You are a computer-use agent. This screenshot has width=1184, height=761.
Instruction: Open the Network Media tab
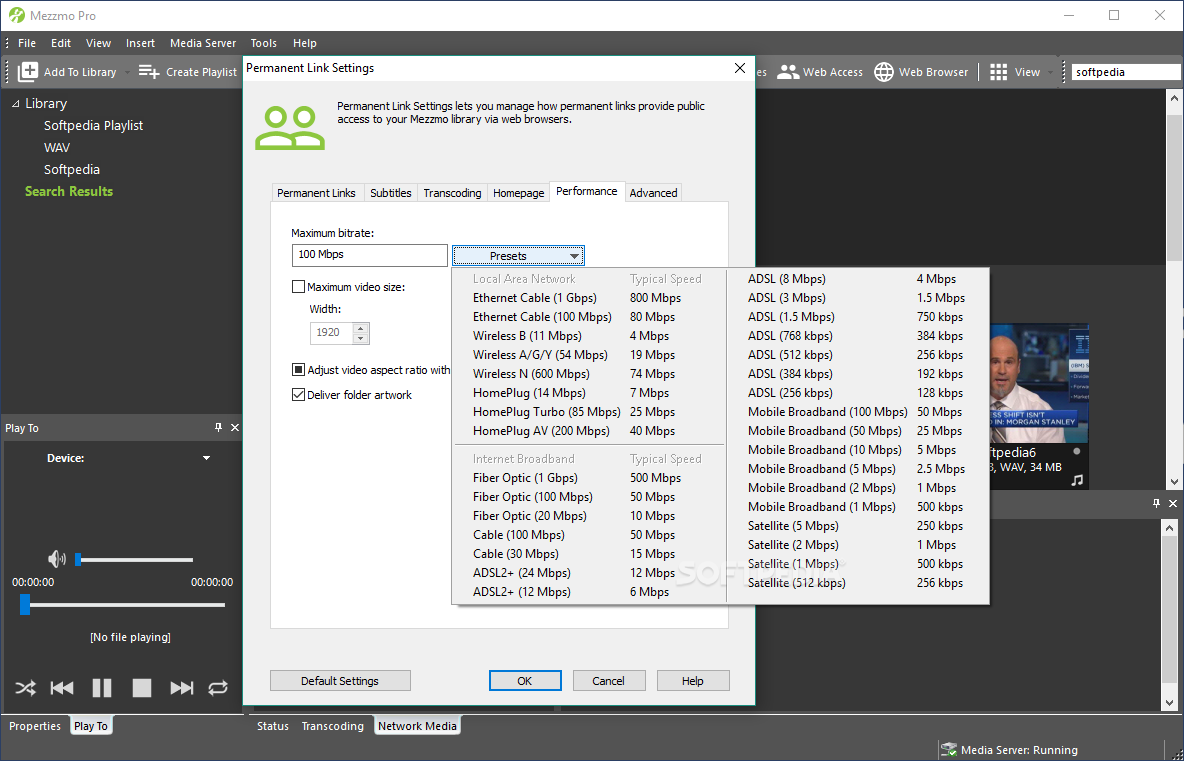coord(418,726)
